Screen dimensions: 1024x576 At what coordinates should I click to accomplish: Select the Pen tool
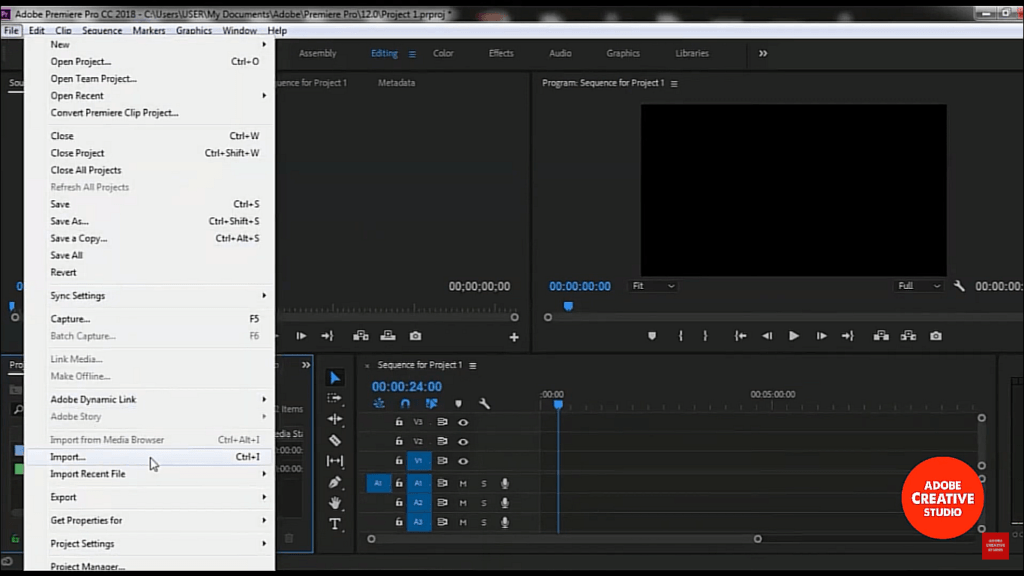(x=334, y=483)
